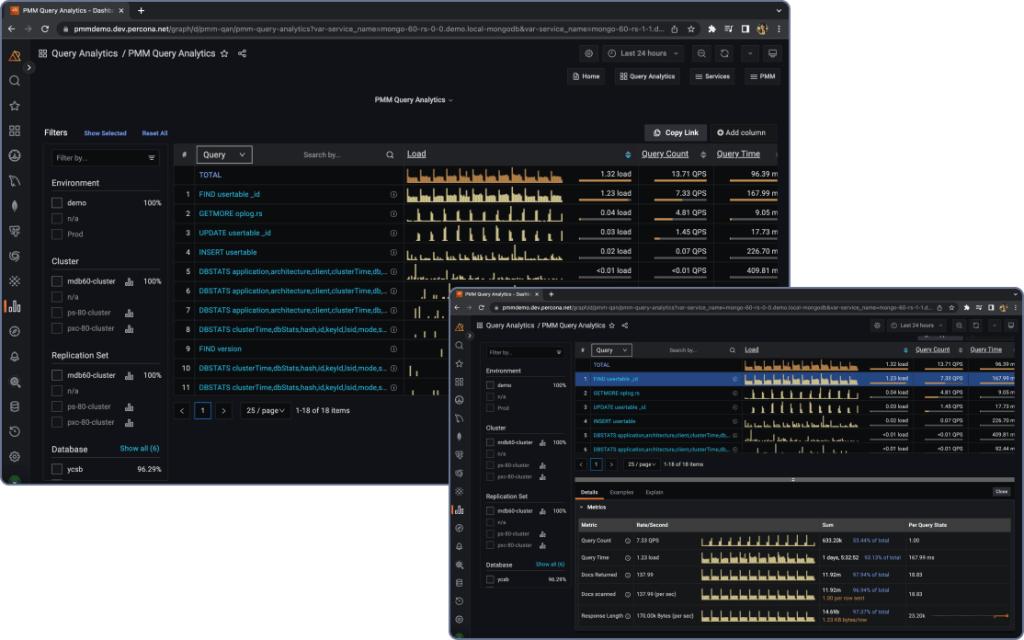1024x640 pixels.
Task: Toggle ycsb database checkbox in back window
Action: point(57,470)
